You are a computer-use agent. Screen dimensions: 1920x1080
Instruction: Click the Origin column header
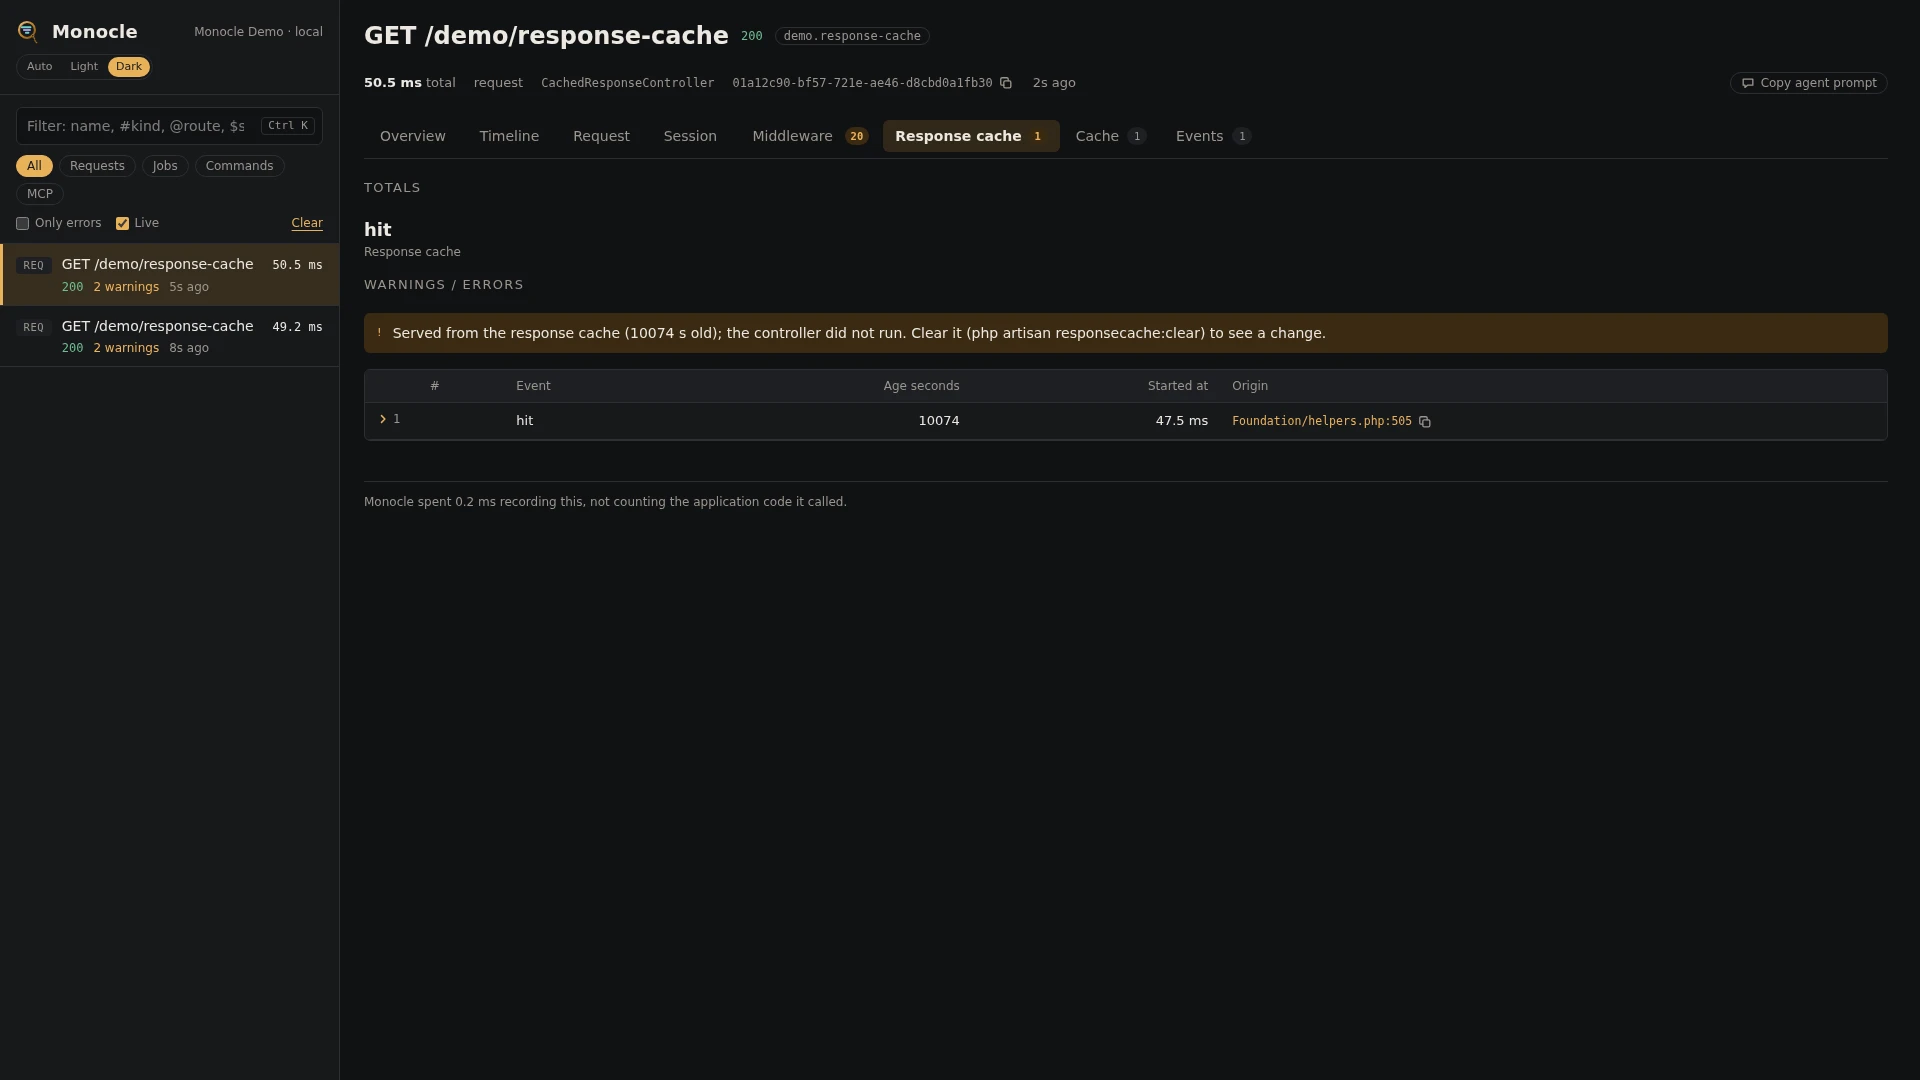click(x=1249, y=386)
